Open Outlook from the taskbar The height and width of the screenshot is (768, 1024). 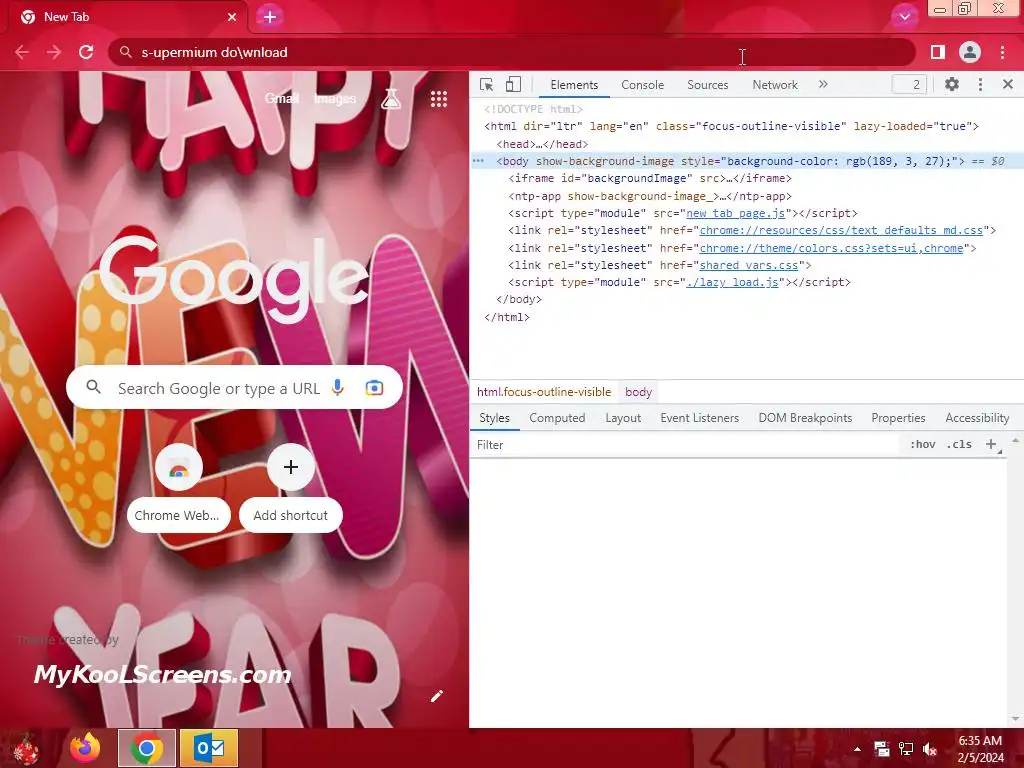coord(209,748)
